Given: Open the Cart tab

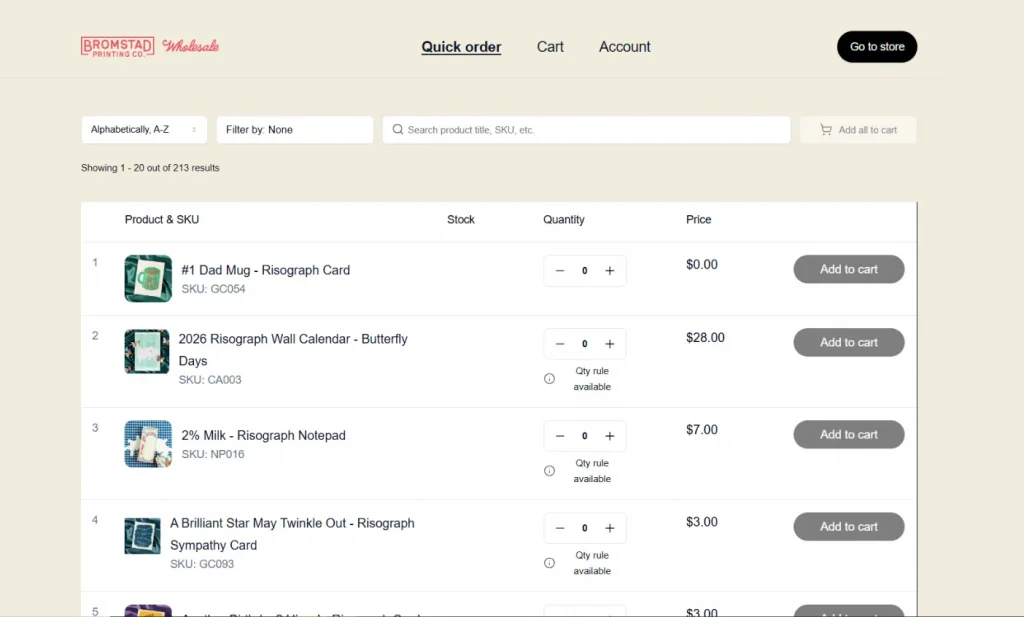Looking at the screenshot, I should [x=550, y=47].
